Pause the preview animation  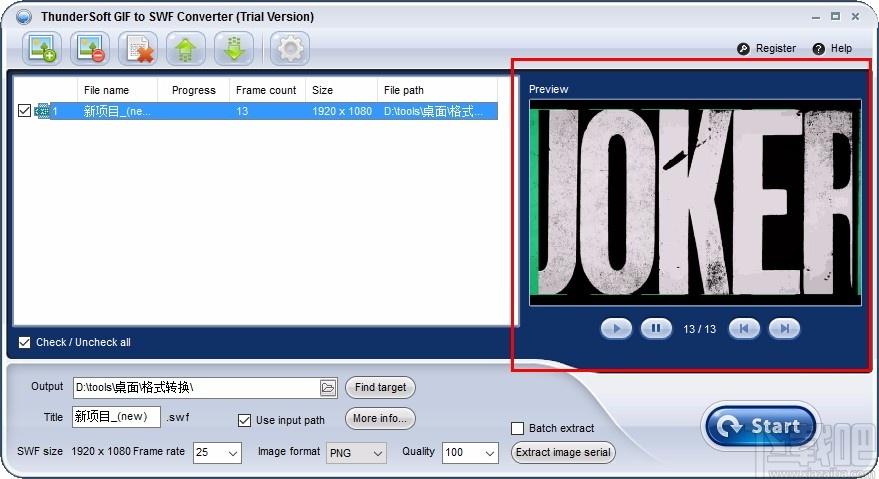[656, 329]
